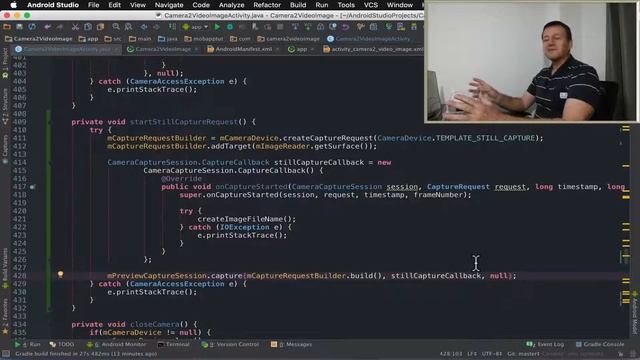Click the Copy toolbar icon

tap(88, 27)
